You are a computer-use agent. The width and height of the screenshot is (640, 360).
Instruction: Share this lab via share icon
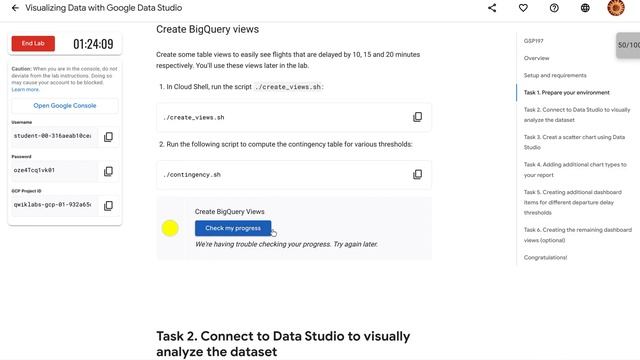492,8
